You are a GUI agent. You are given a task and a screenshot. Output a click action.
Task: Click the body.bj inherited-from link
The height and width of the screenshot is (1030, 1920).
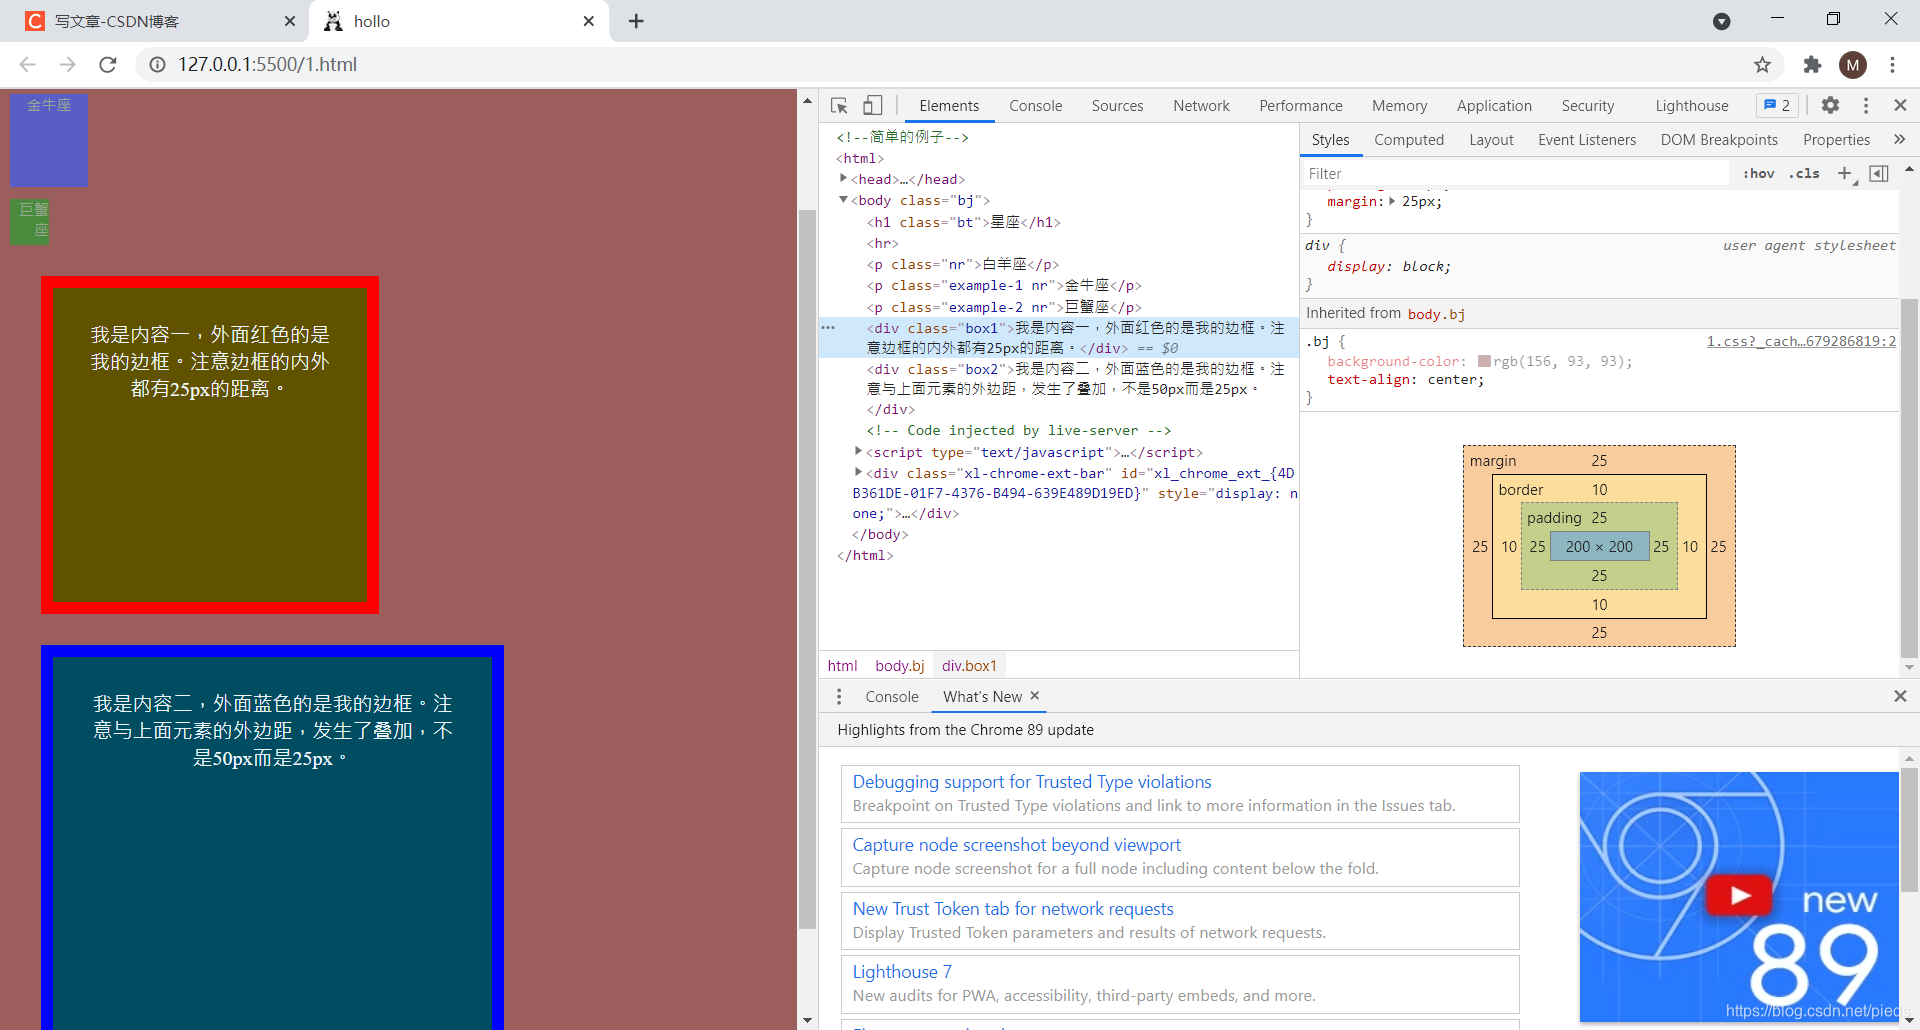(1435, 314)
